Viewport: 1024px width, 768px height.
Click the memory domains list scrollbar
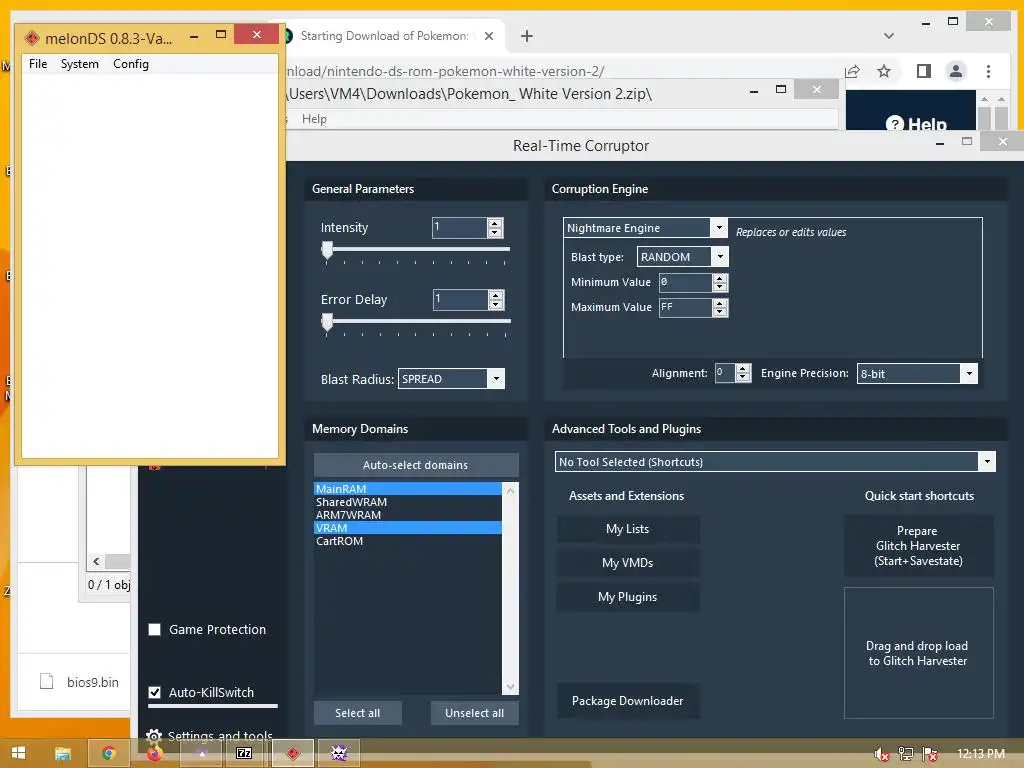510,588
